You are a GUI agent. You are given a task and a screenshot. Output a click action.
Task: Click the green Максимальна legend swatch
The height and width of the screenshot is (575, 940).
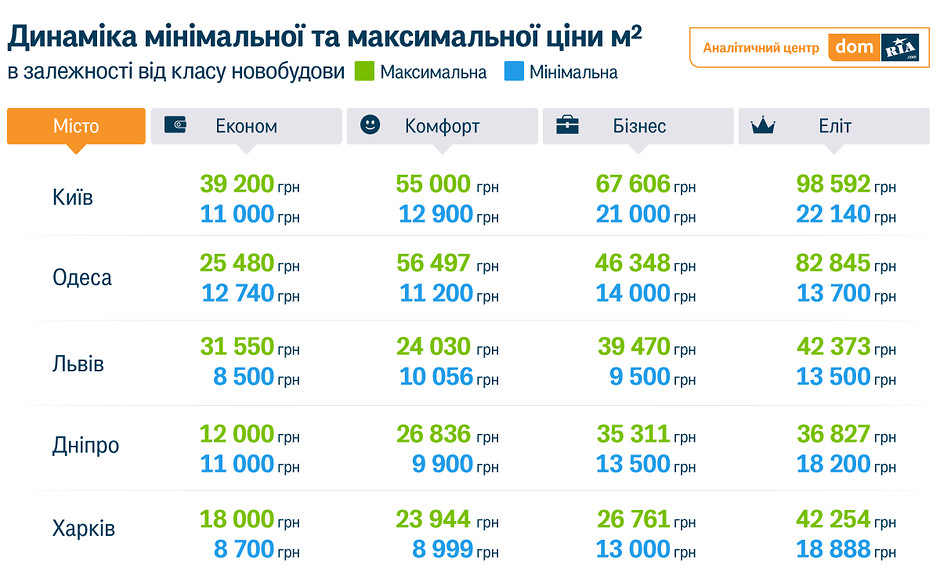click(364, 72)
